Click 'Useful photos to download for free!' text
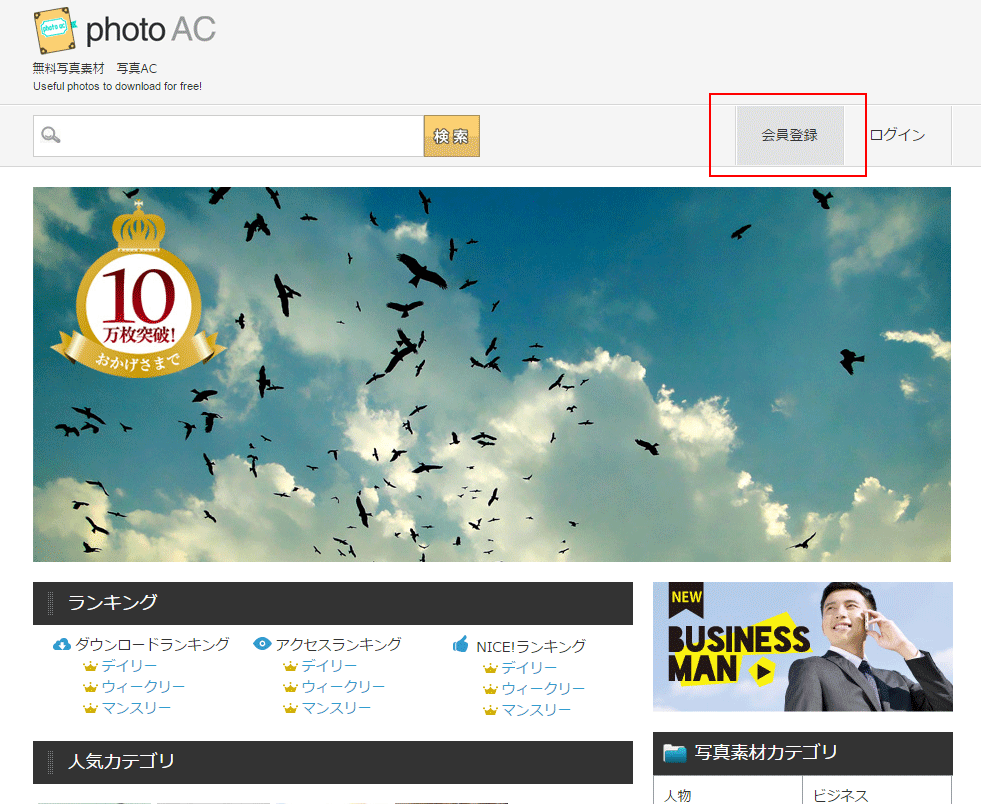 [x=118, y=86]
